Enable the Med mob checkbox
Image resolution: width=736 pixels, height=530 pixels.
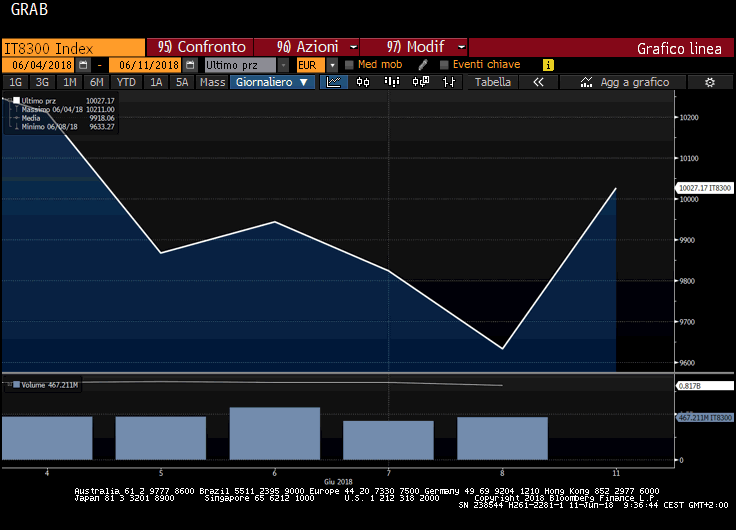tap(349, 65)
